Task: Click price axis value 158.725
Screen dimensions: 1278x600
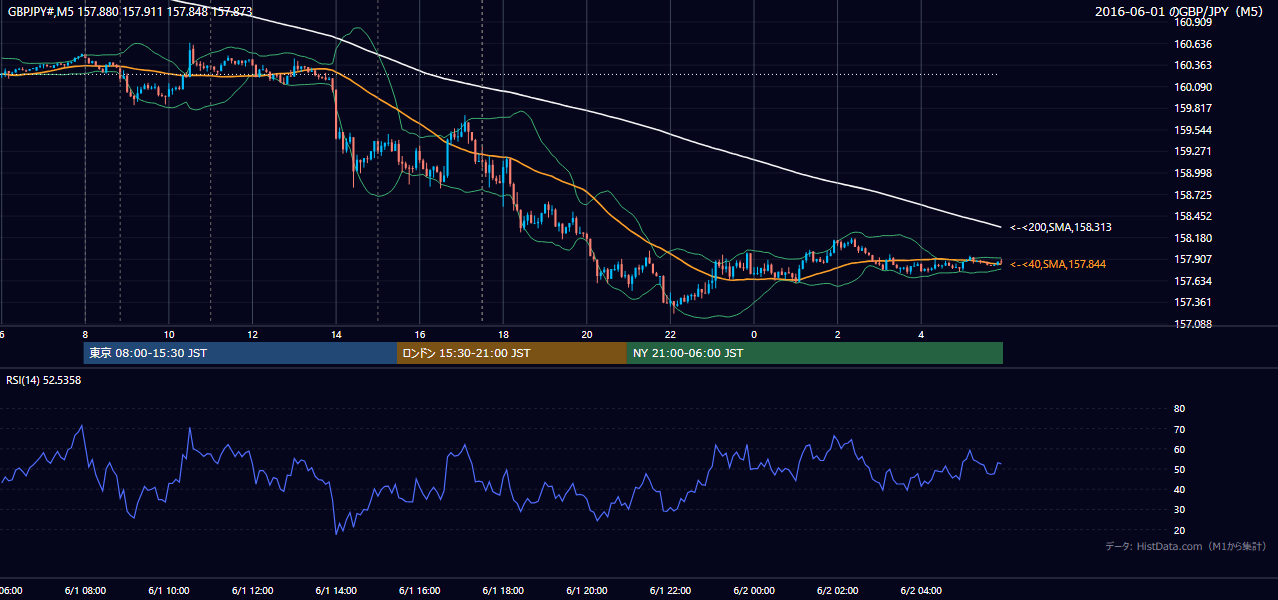Action: [x=1194, y=195]
